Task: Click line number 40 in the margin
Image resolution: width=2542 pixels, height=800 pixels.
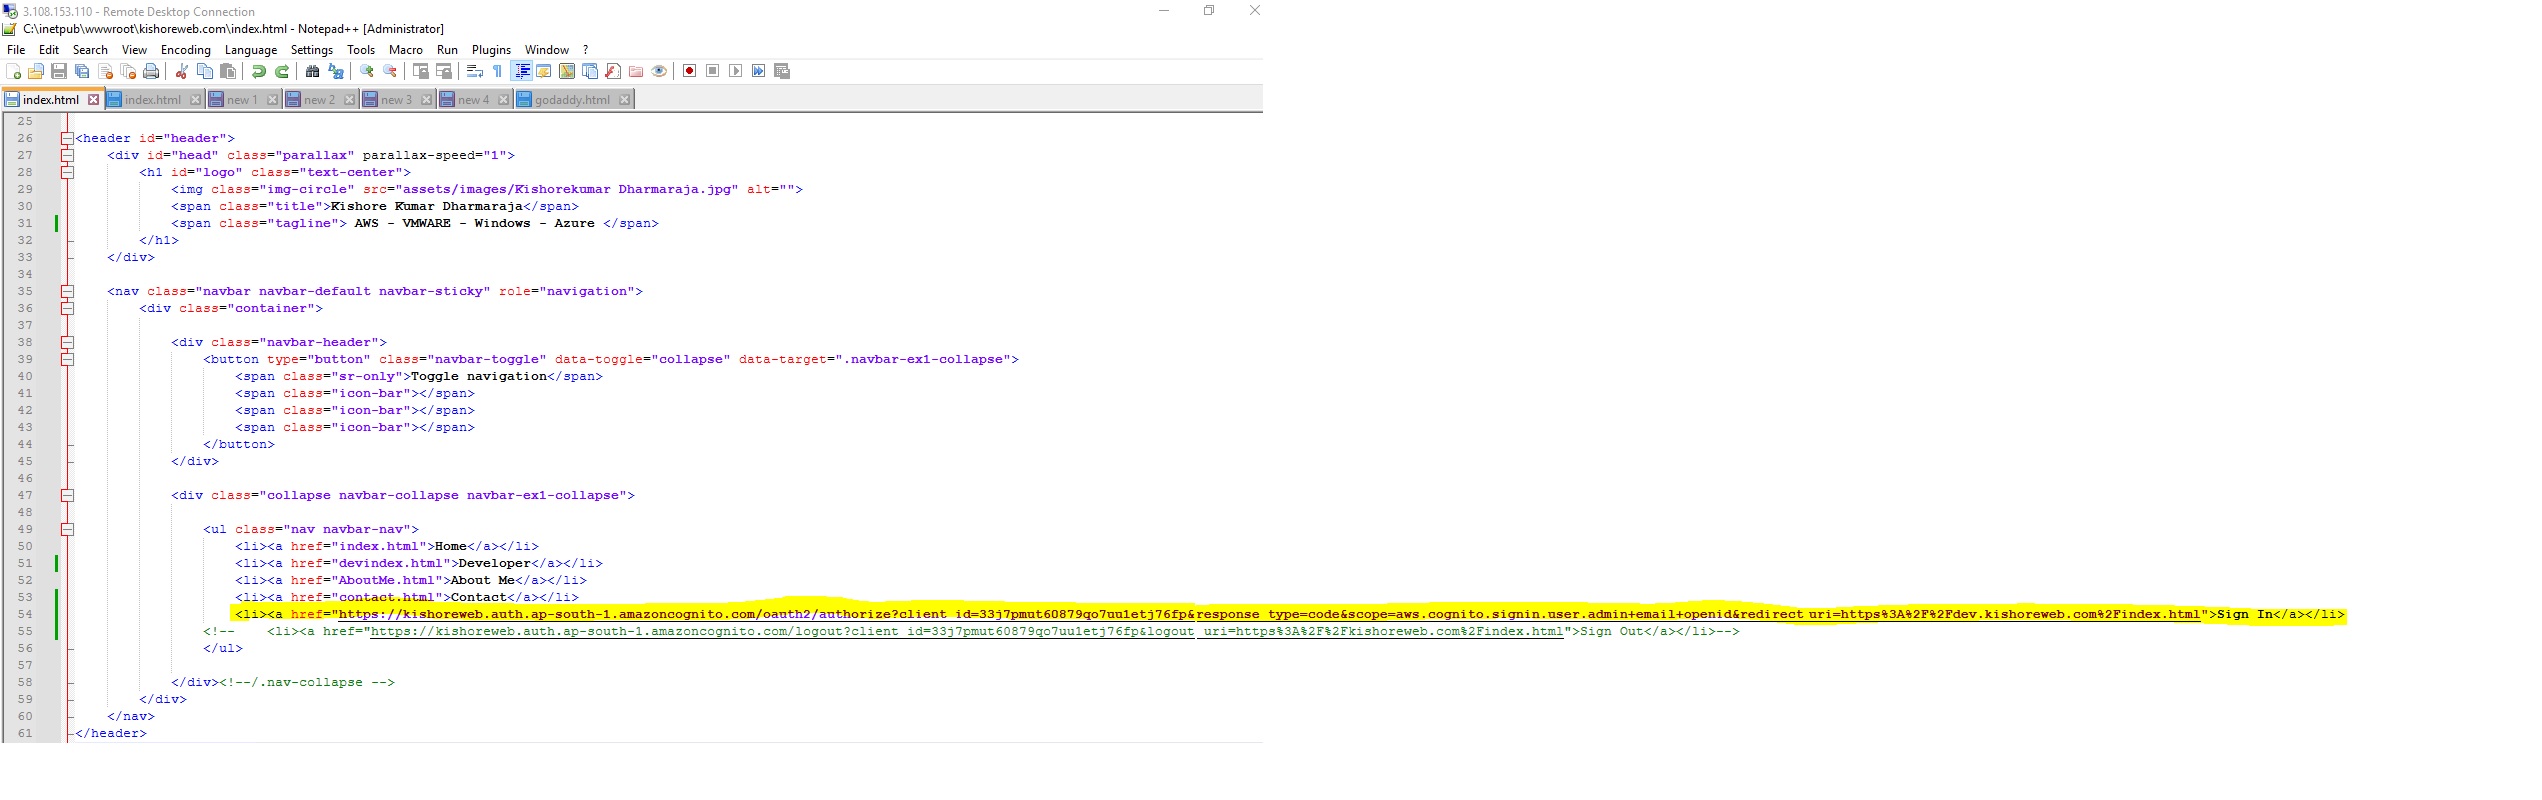Action: point(25,377)
